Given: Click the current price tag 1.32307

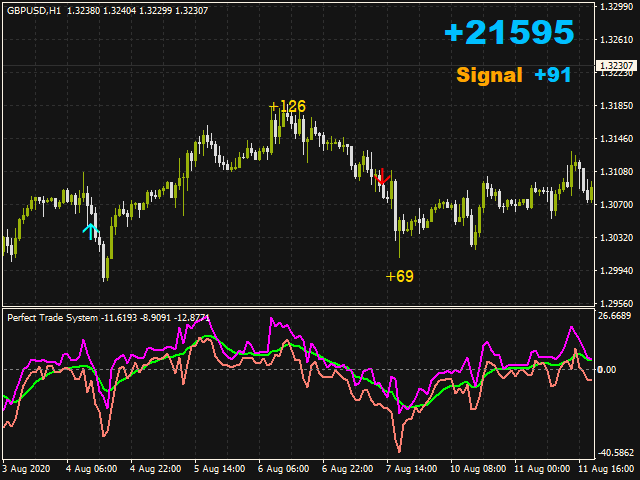Looking at the screenshot, I should [616, 65].
